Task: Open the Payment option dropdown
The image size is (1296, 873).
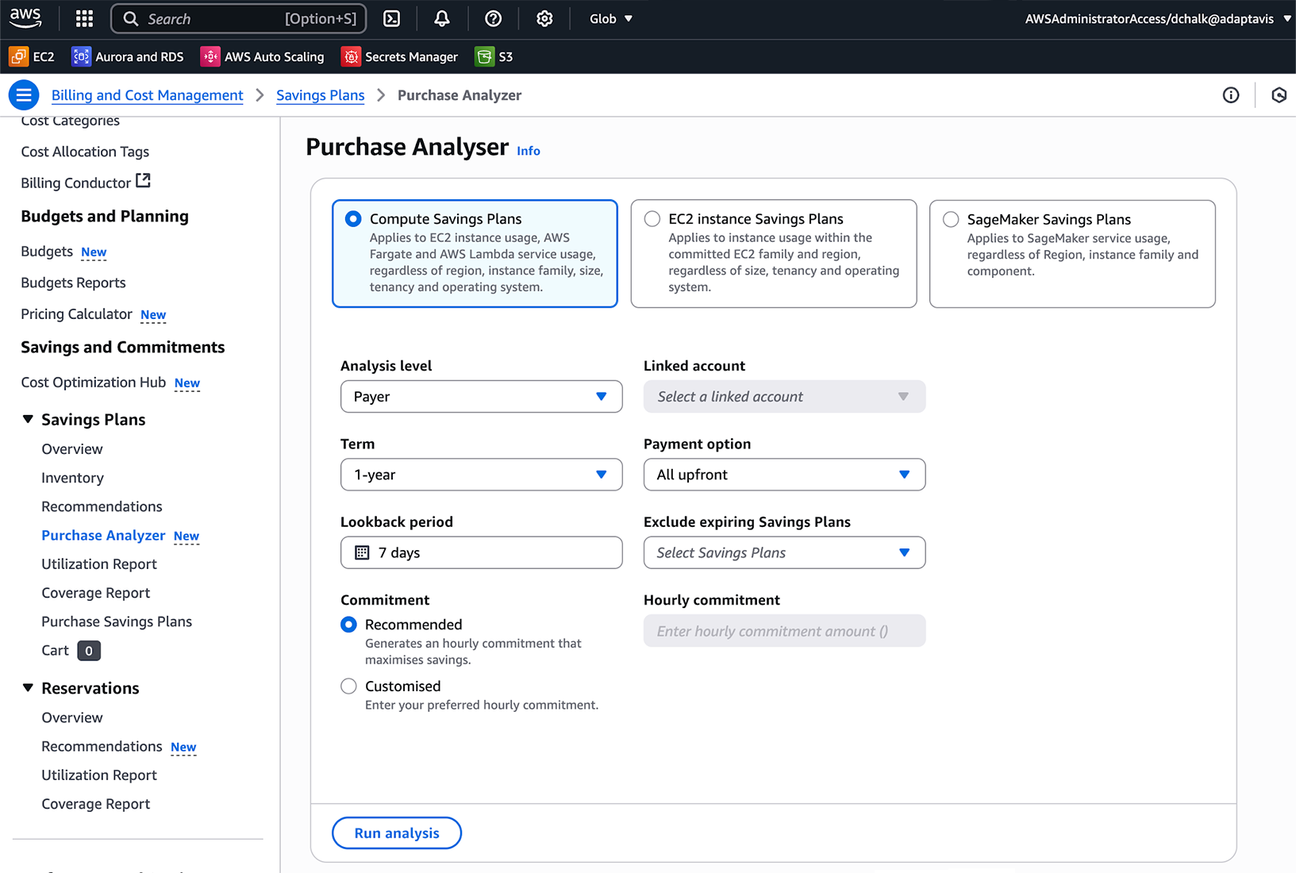Action: (784, 475)
